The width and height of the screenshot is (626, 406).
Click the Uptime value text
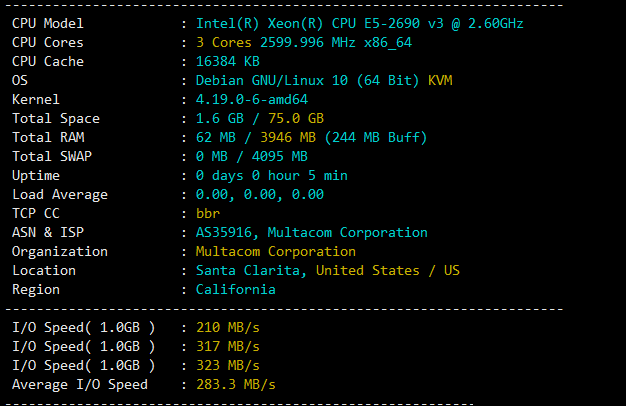(271, 175)
